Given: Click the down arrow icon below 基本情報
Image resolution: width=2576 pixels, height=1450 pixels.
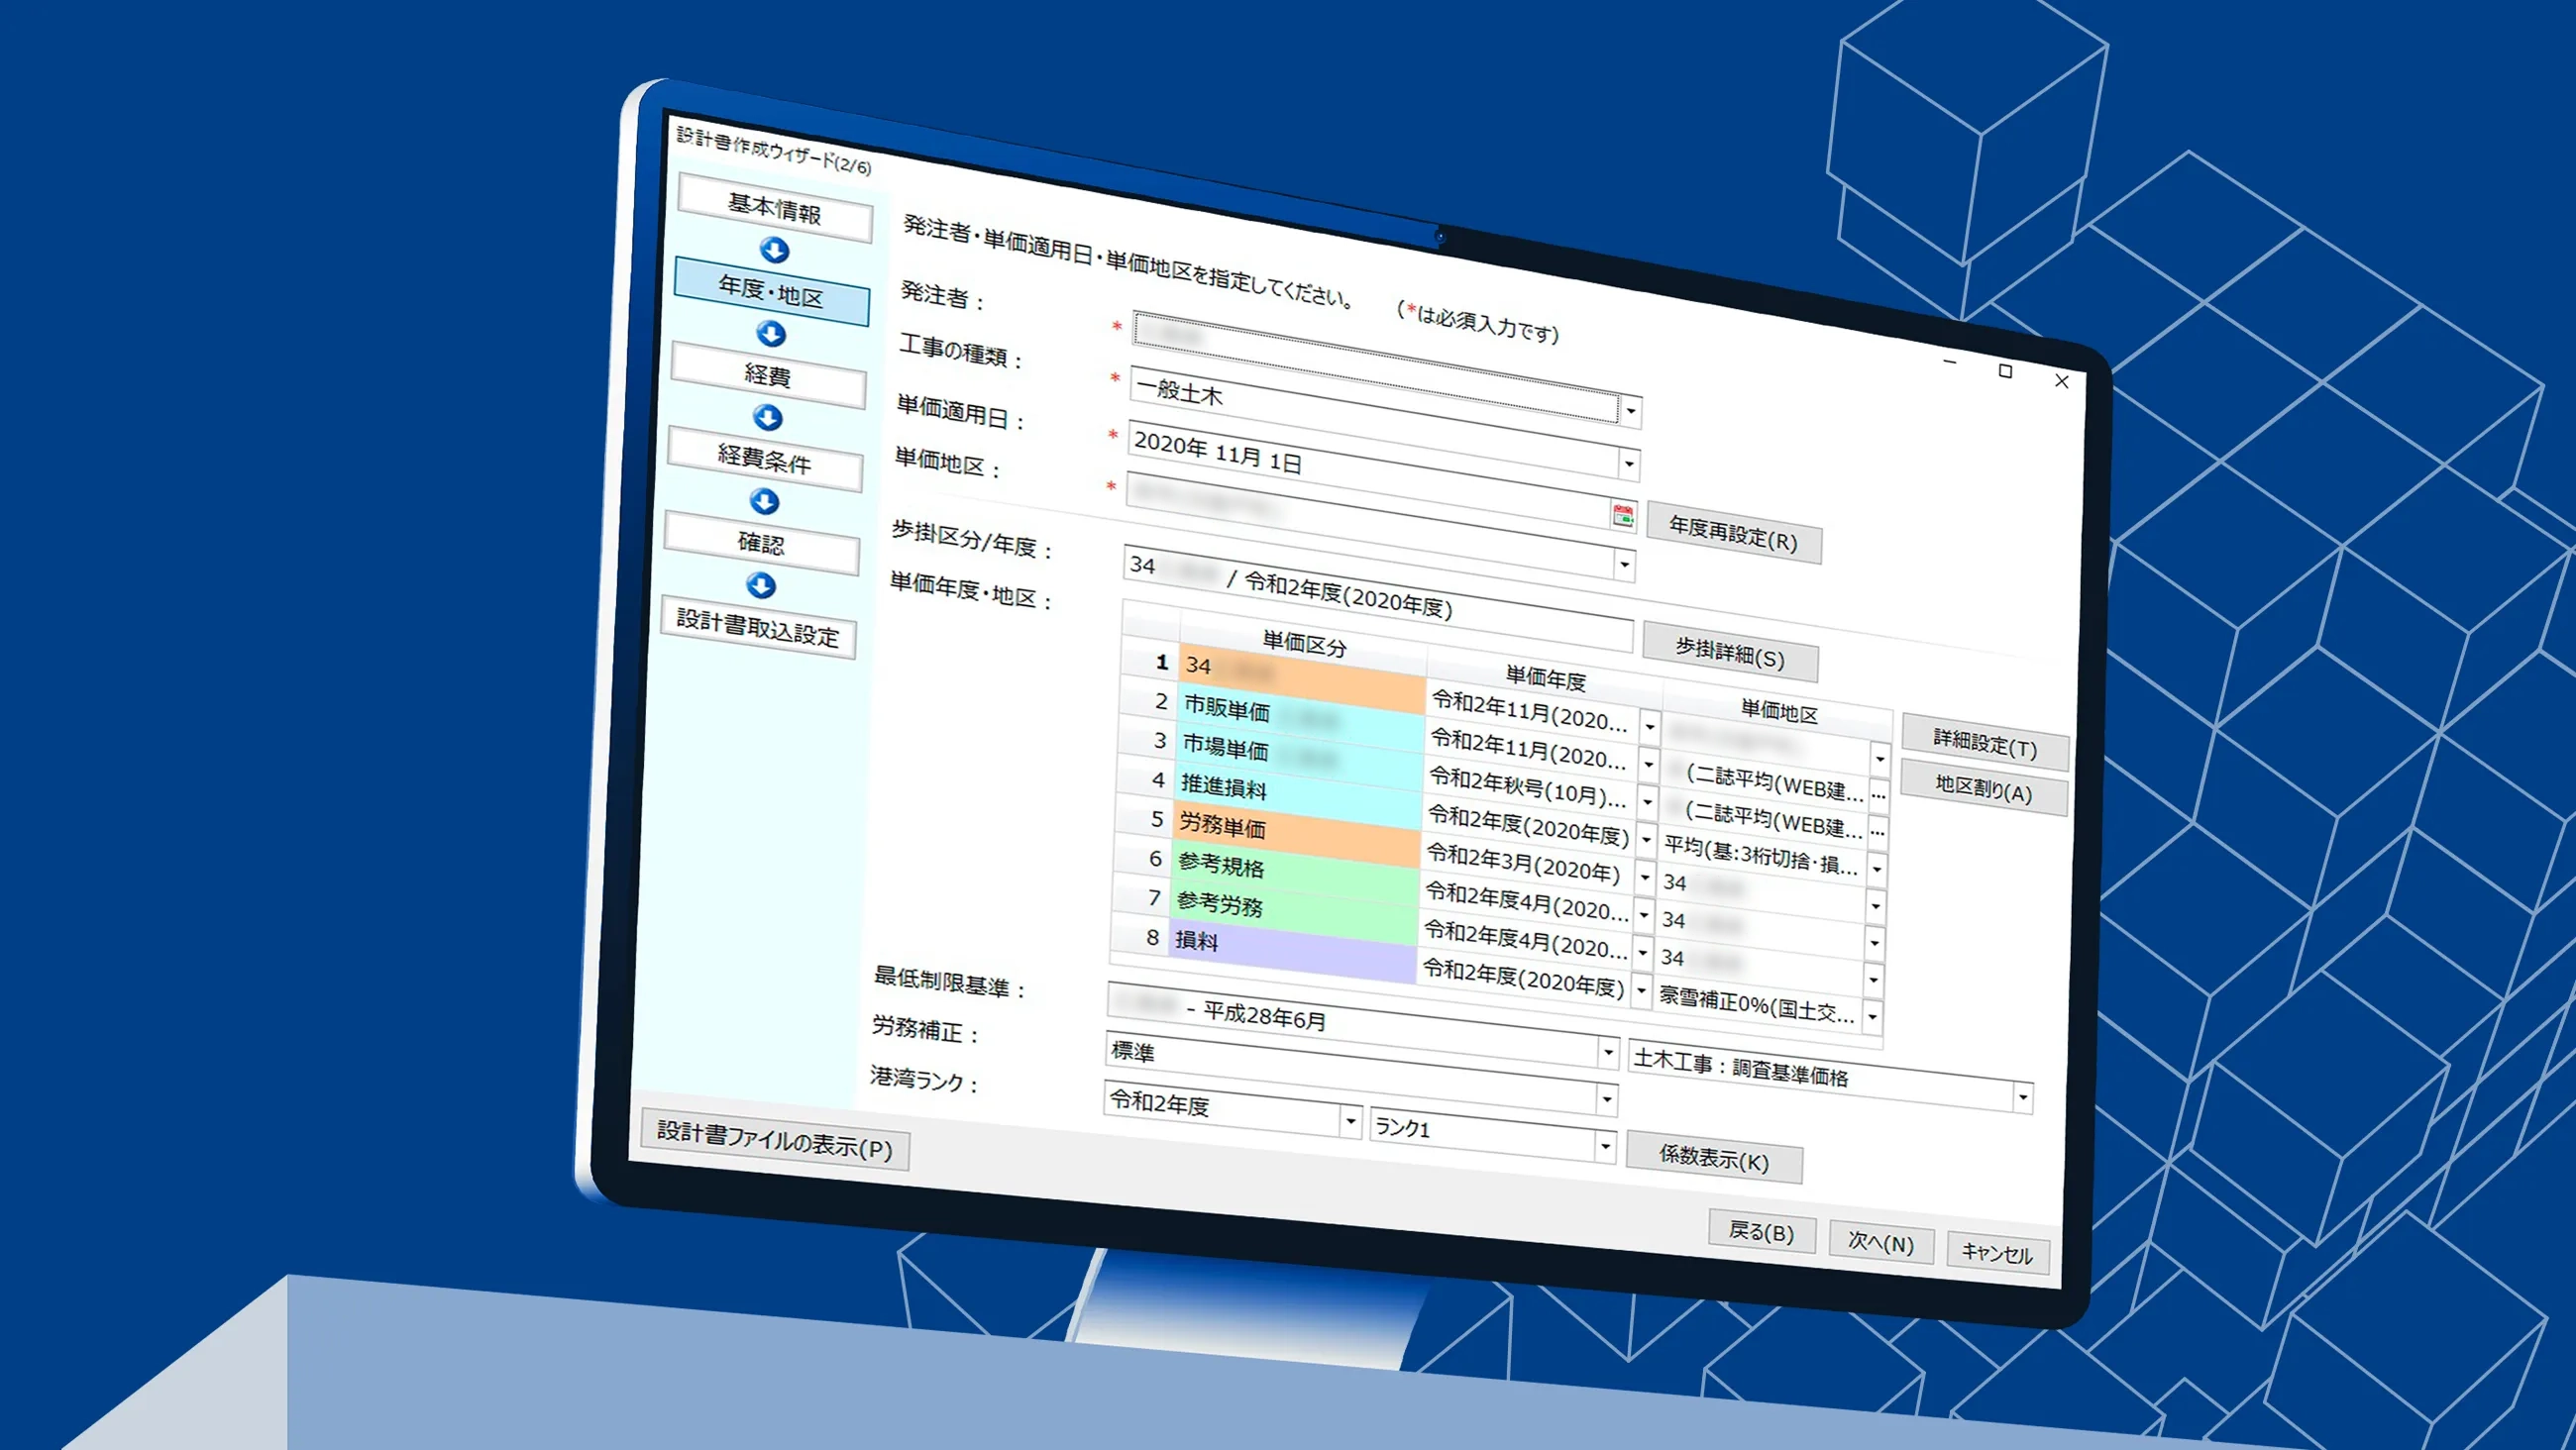Looking at the screenshot, I should click(774, 249).
